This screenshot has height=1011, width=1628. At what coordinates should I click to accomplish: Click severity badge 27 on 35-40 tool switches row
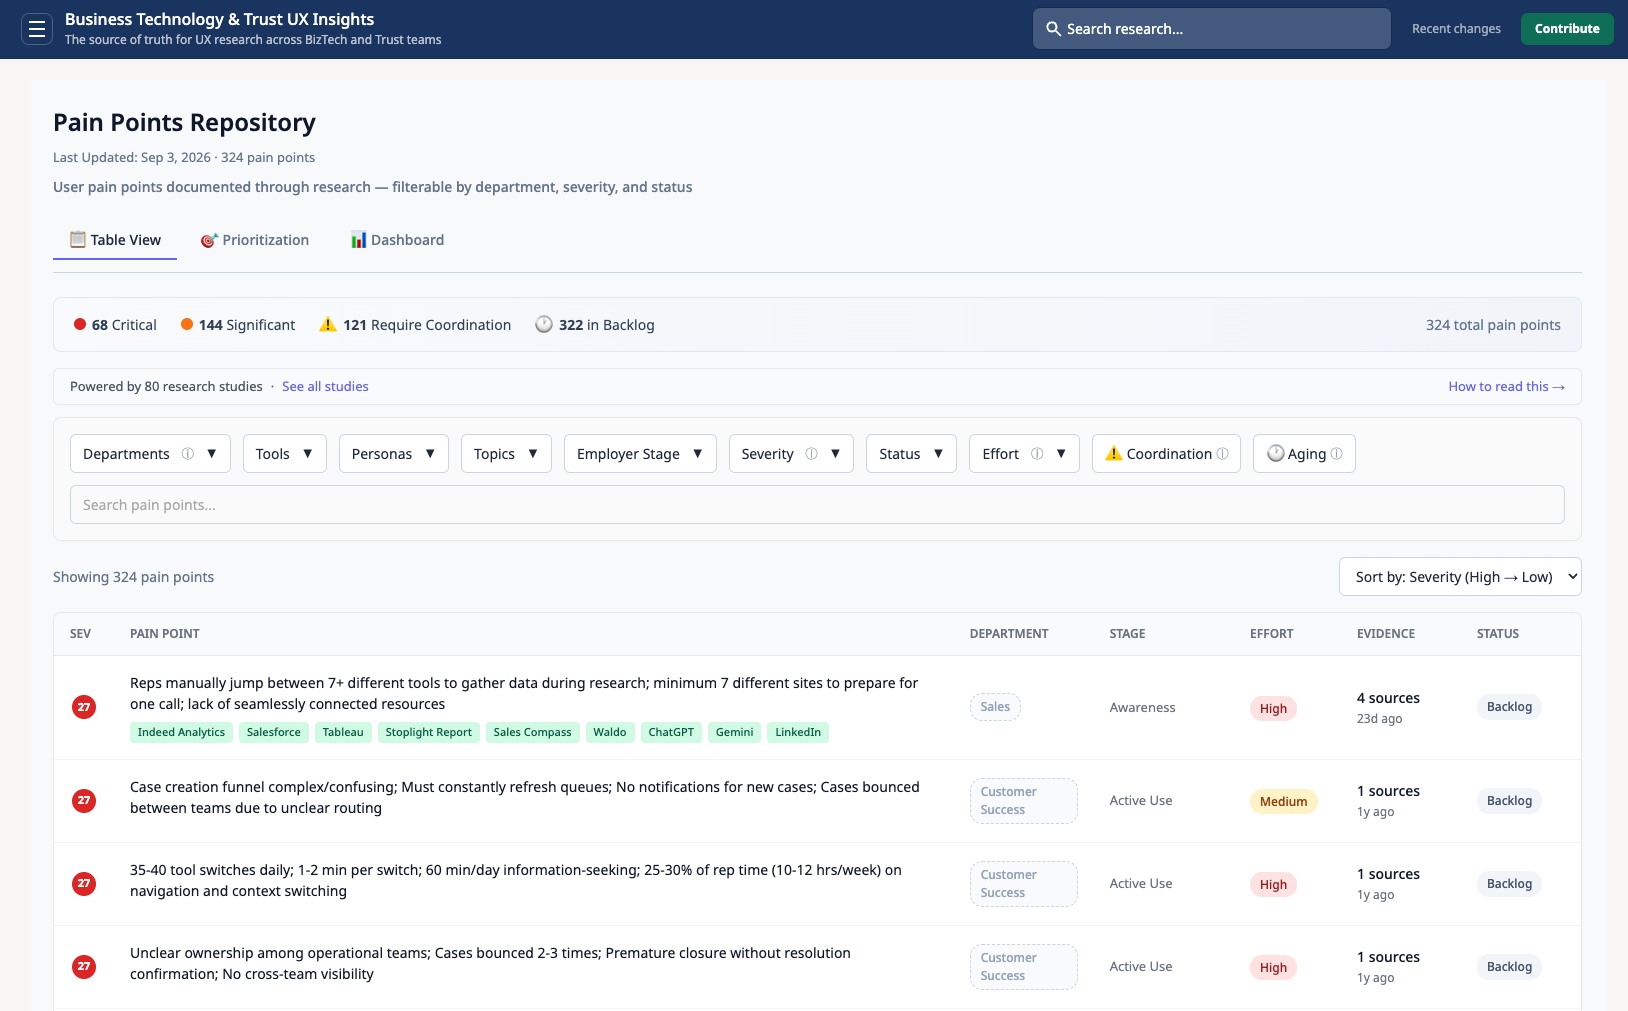point(84,883)
